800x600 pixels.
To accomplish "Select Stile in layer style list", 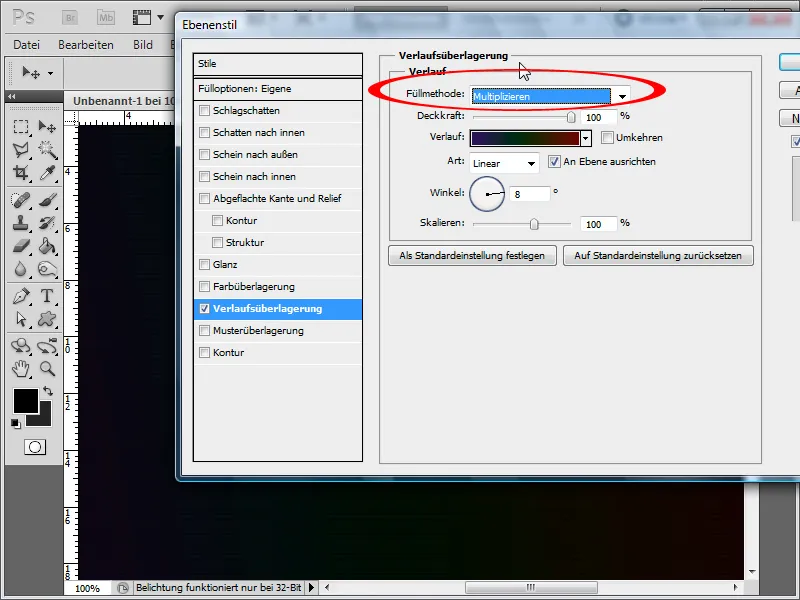I will 278,64.
